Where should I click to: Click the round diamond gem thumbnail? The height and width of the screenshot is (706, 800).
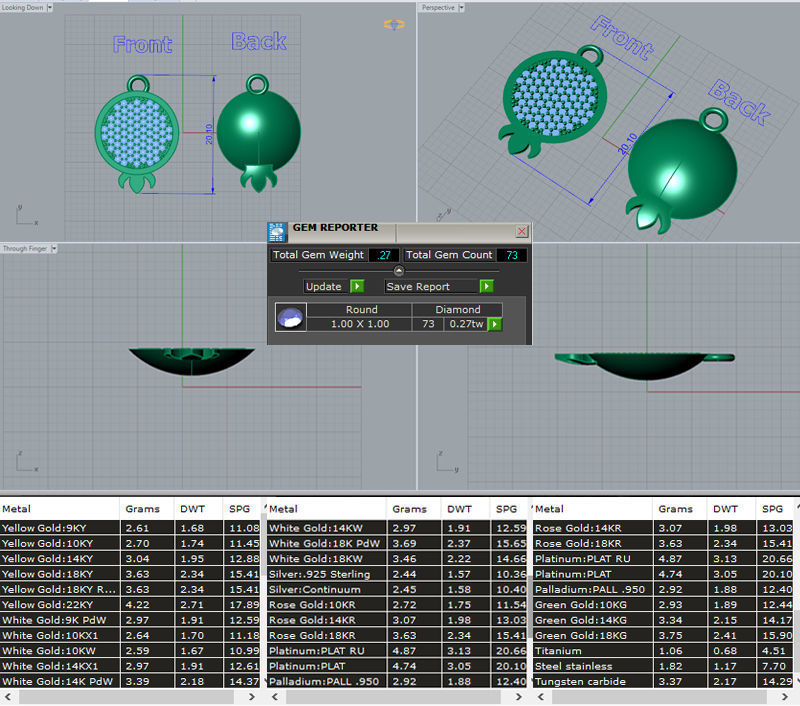point(290,317)
